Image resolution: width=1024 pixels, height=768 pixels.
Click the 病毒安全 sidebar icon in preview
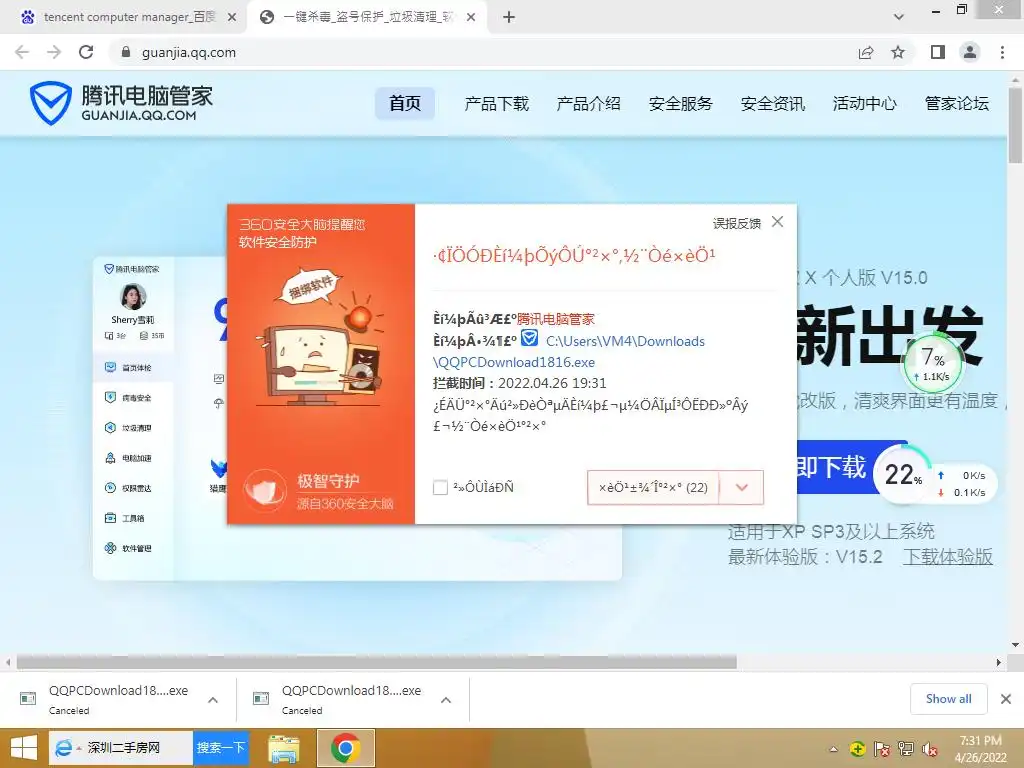(x=110, y=397)
